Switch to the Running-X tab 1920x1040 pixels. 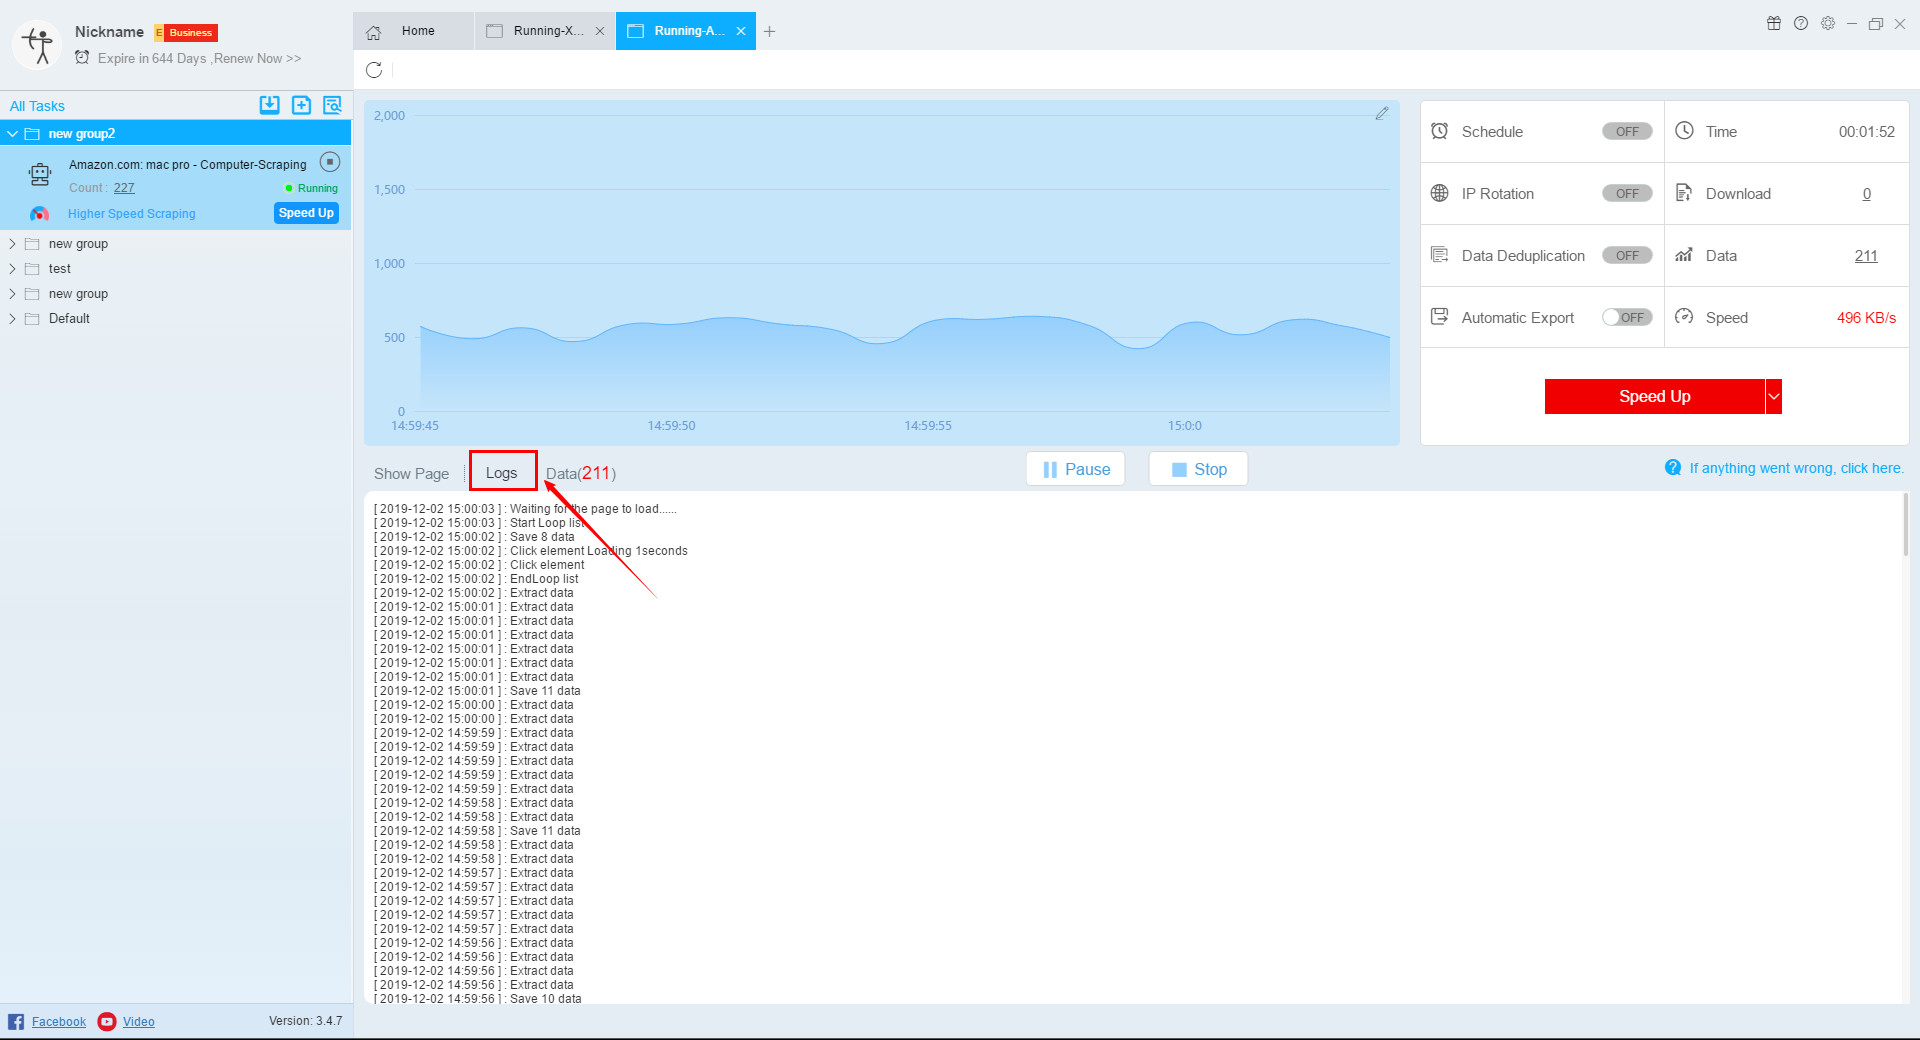pyautogui.click(x=546, y=31)
